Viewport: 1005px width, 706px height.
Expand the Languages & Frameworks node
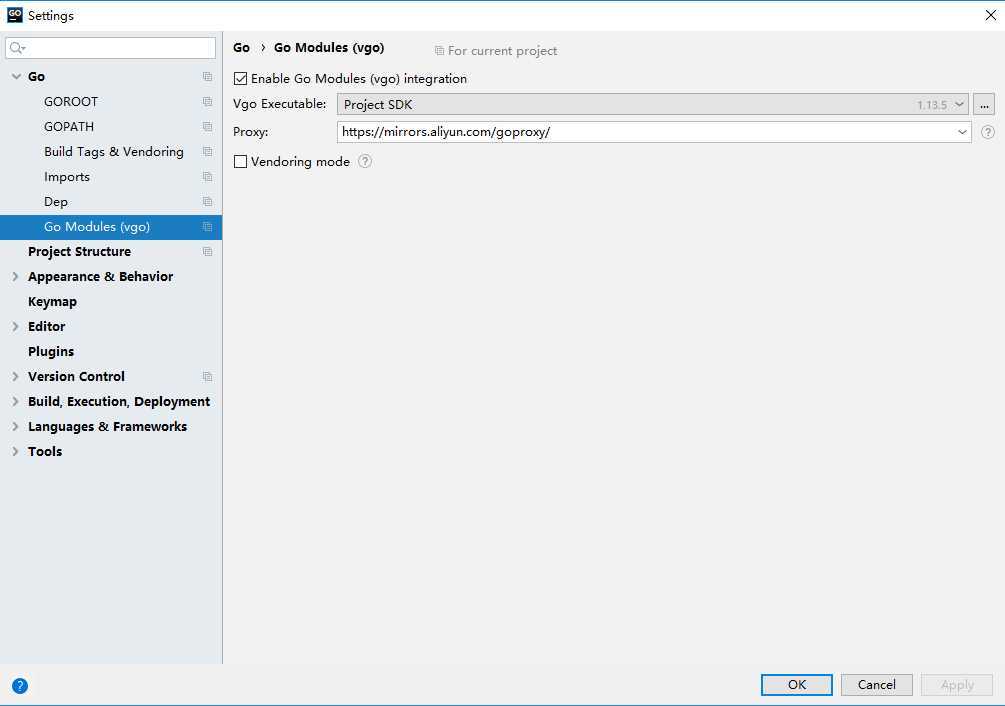pyautogui.click(x=15, y=426)
